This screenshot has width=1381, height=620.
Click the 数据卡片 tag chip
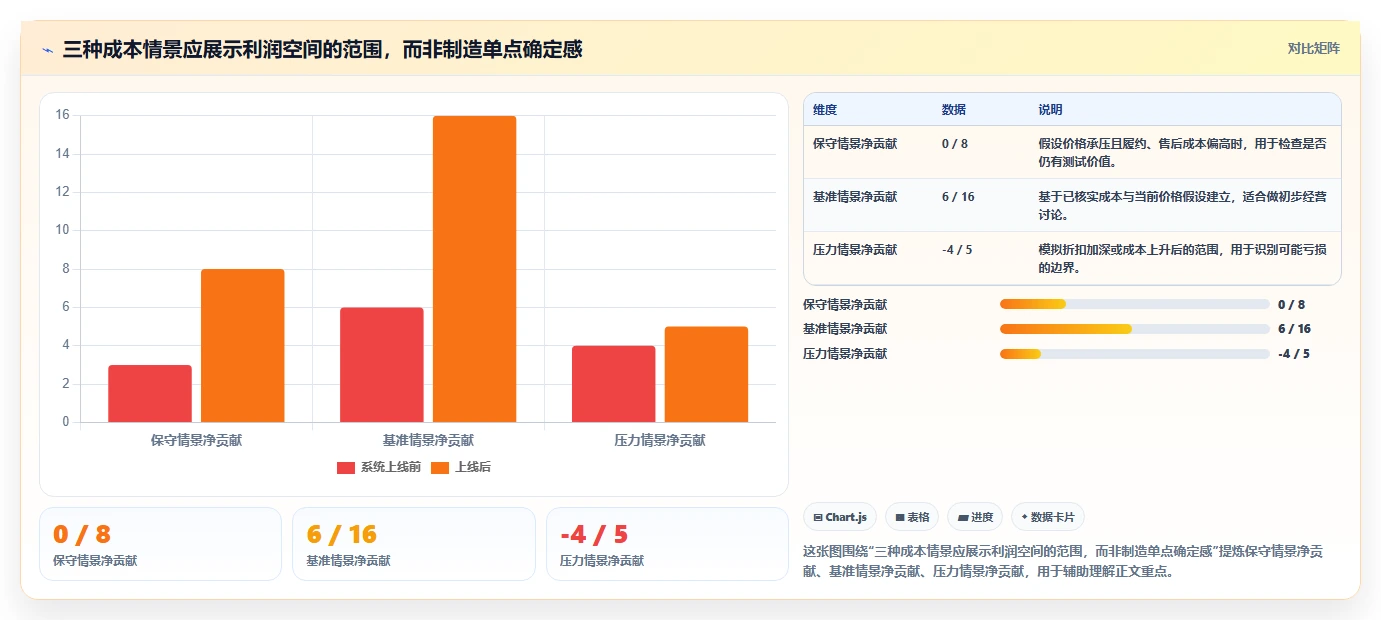coord(1048,517)
